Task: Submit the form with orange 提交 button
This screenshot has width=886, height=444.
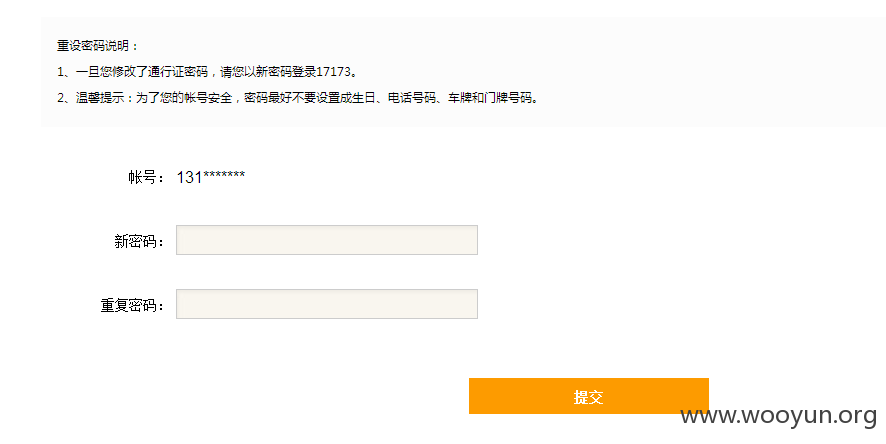Action: pyautogui.click(x=589, y=396)
